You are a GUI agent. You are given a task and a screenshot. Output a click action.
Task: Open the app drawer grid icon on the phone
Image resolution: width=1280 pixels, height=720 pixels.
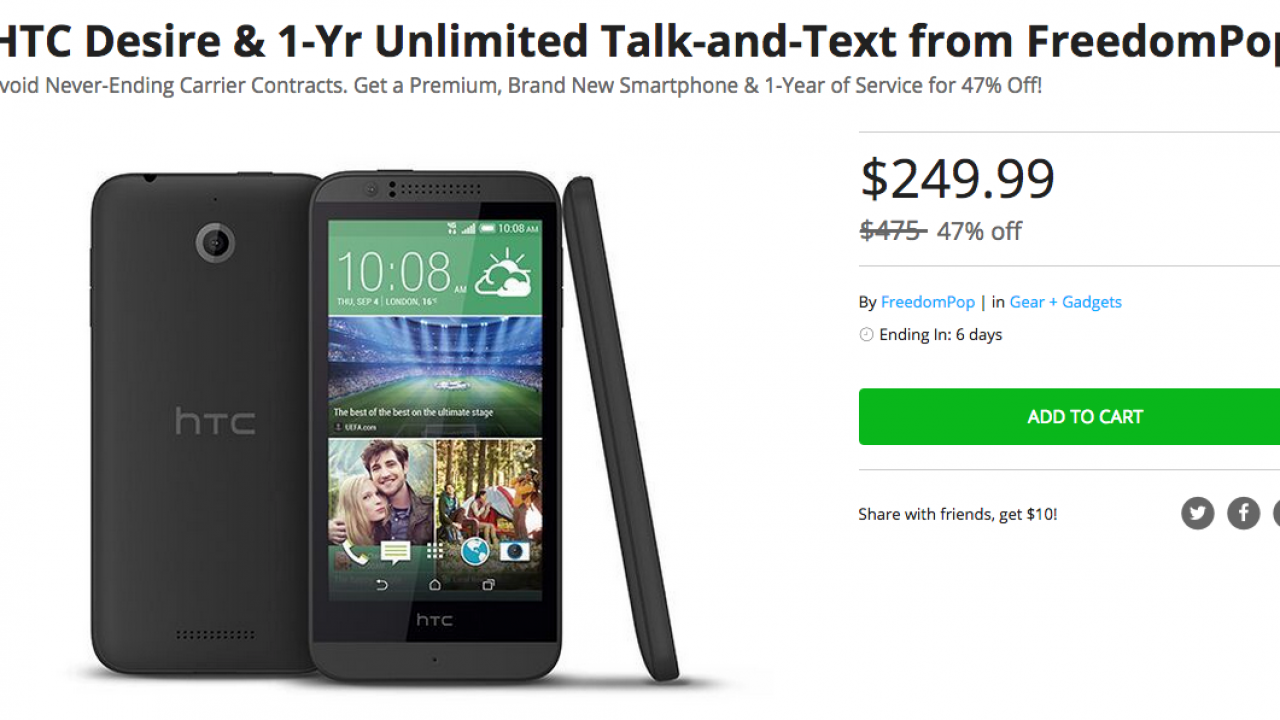point(435,552)
